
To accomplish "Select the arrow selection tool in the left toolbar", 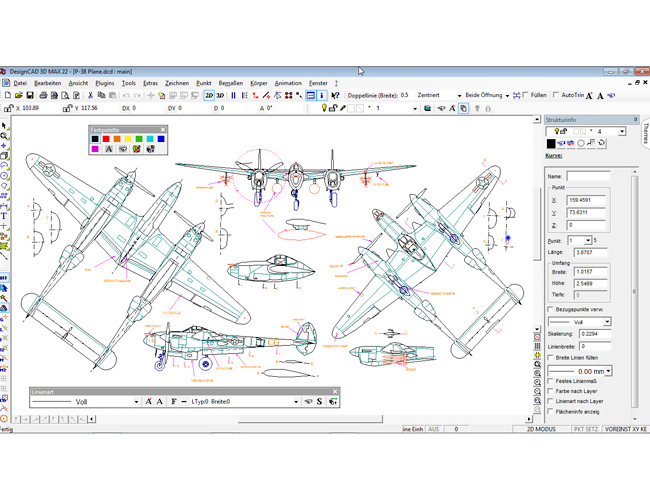I will [x=4, y=125].
